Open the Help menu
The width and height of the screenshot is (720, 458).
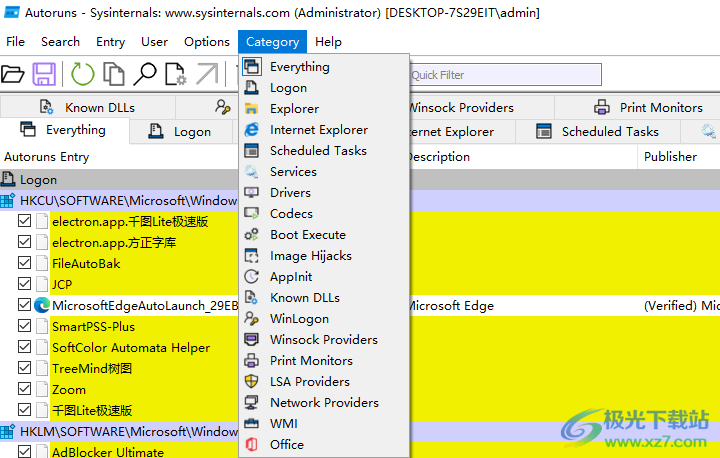(x=328, y=42)
